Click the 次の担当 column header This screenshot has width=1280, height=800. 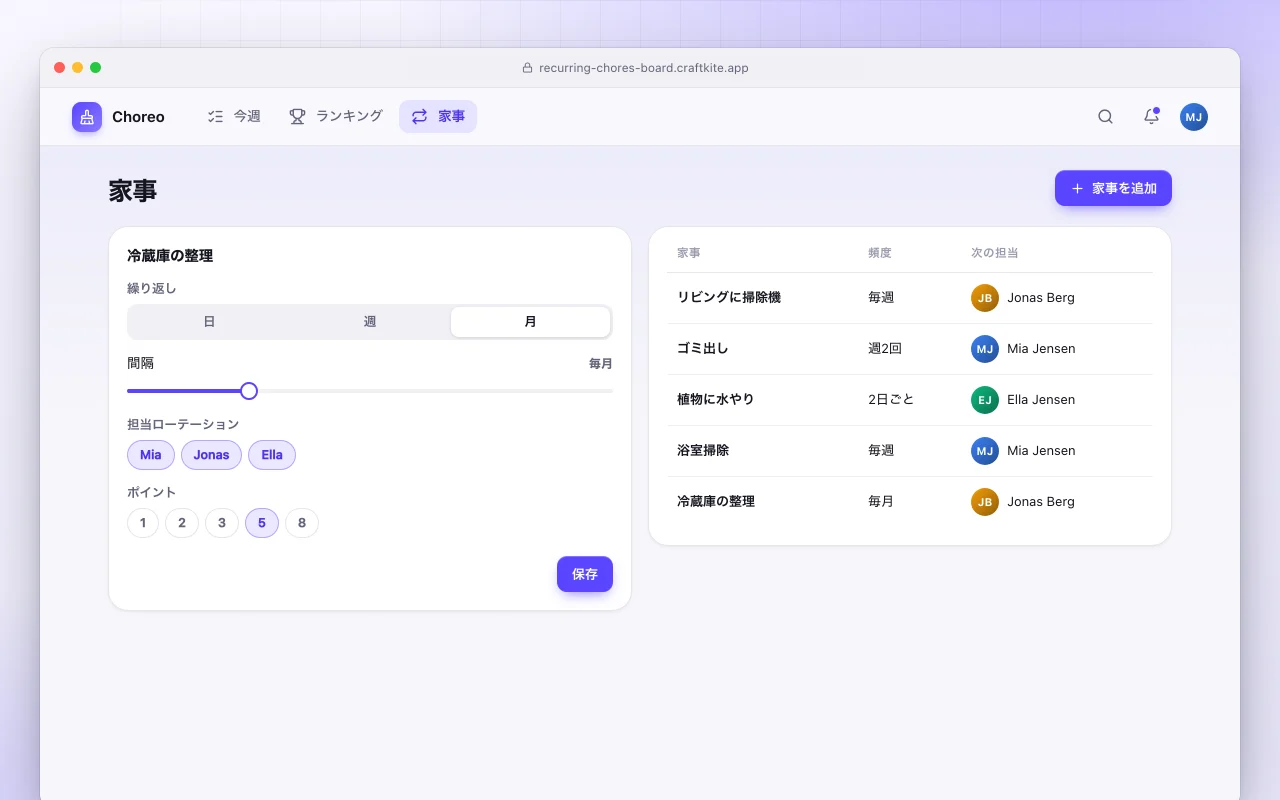tap(994, 253)
